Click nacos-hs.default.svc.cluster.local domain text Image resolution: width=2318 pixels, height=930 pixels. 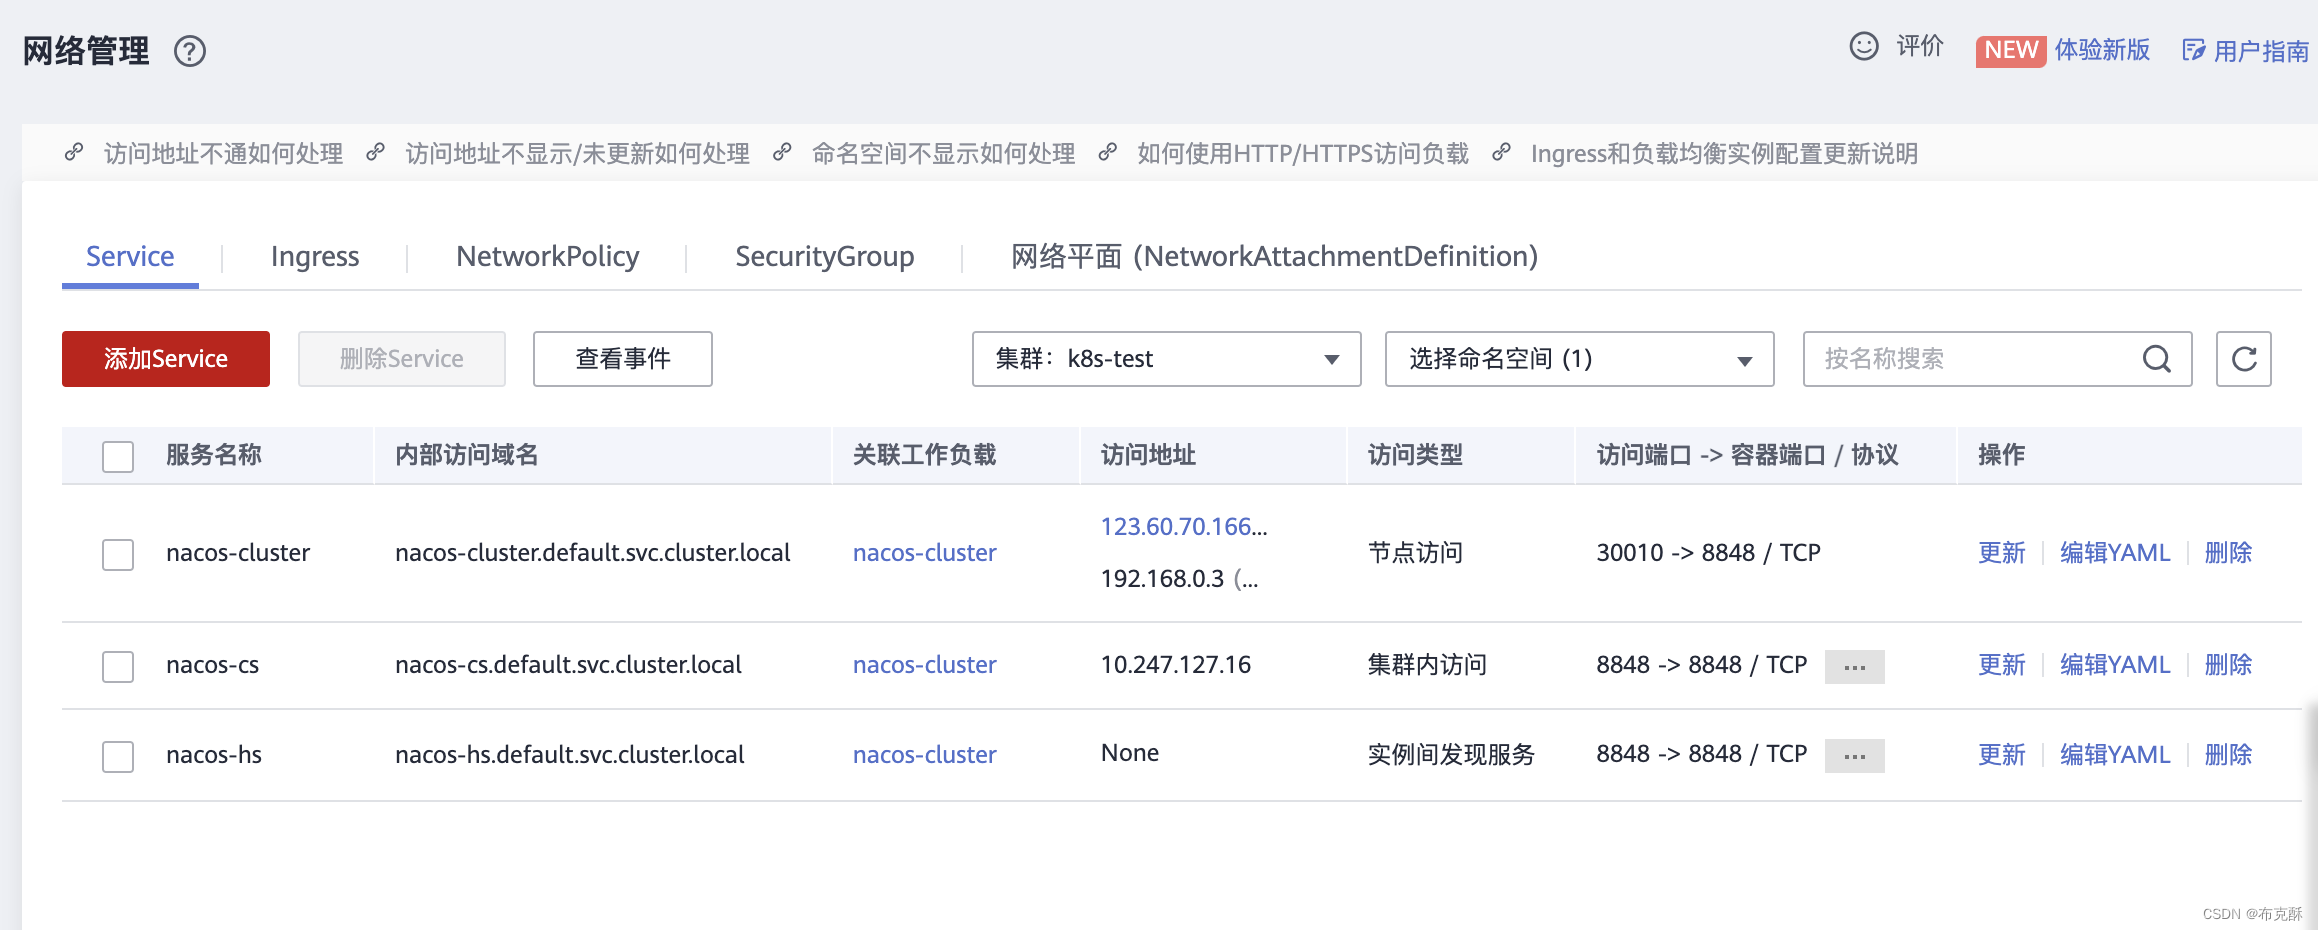(570, 755)
